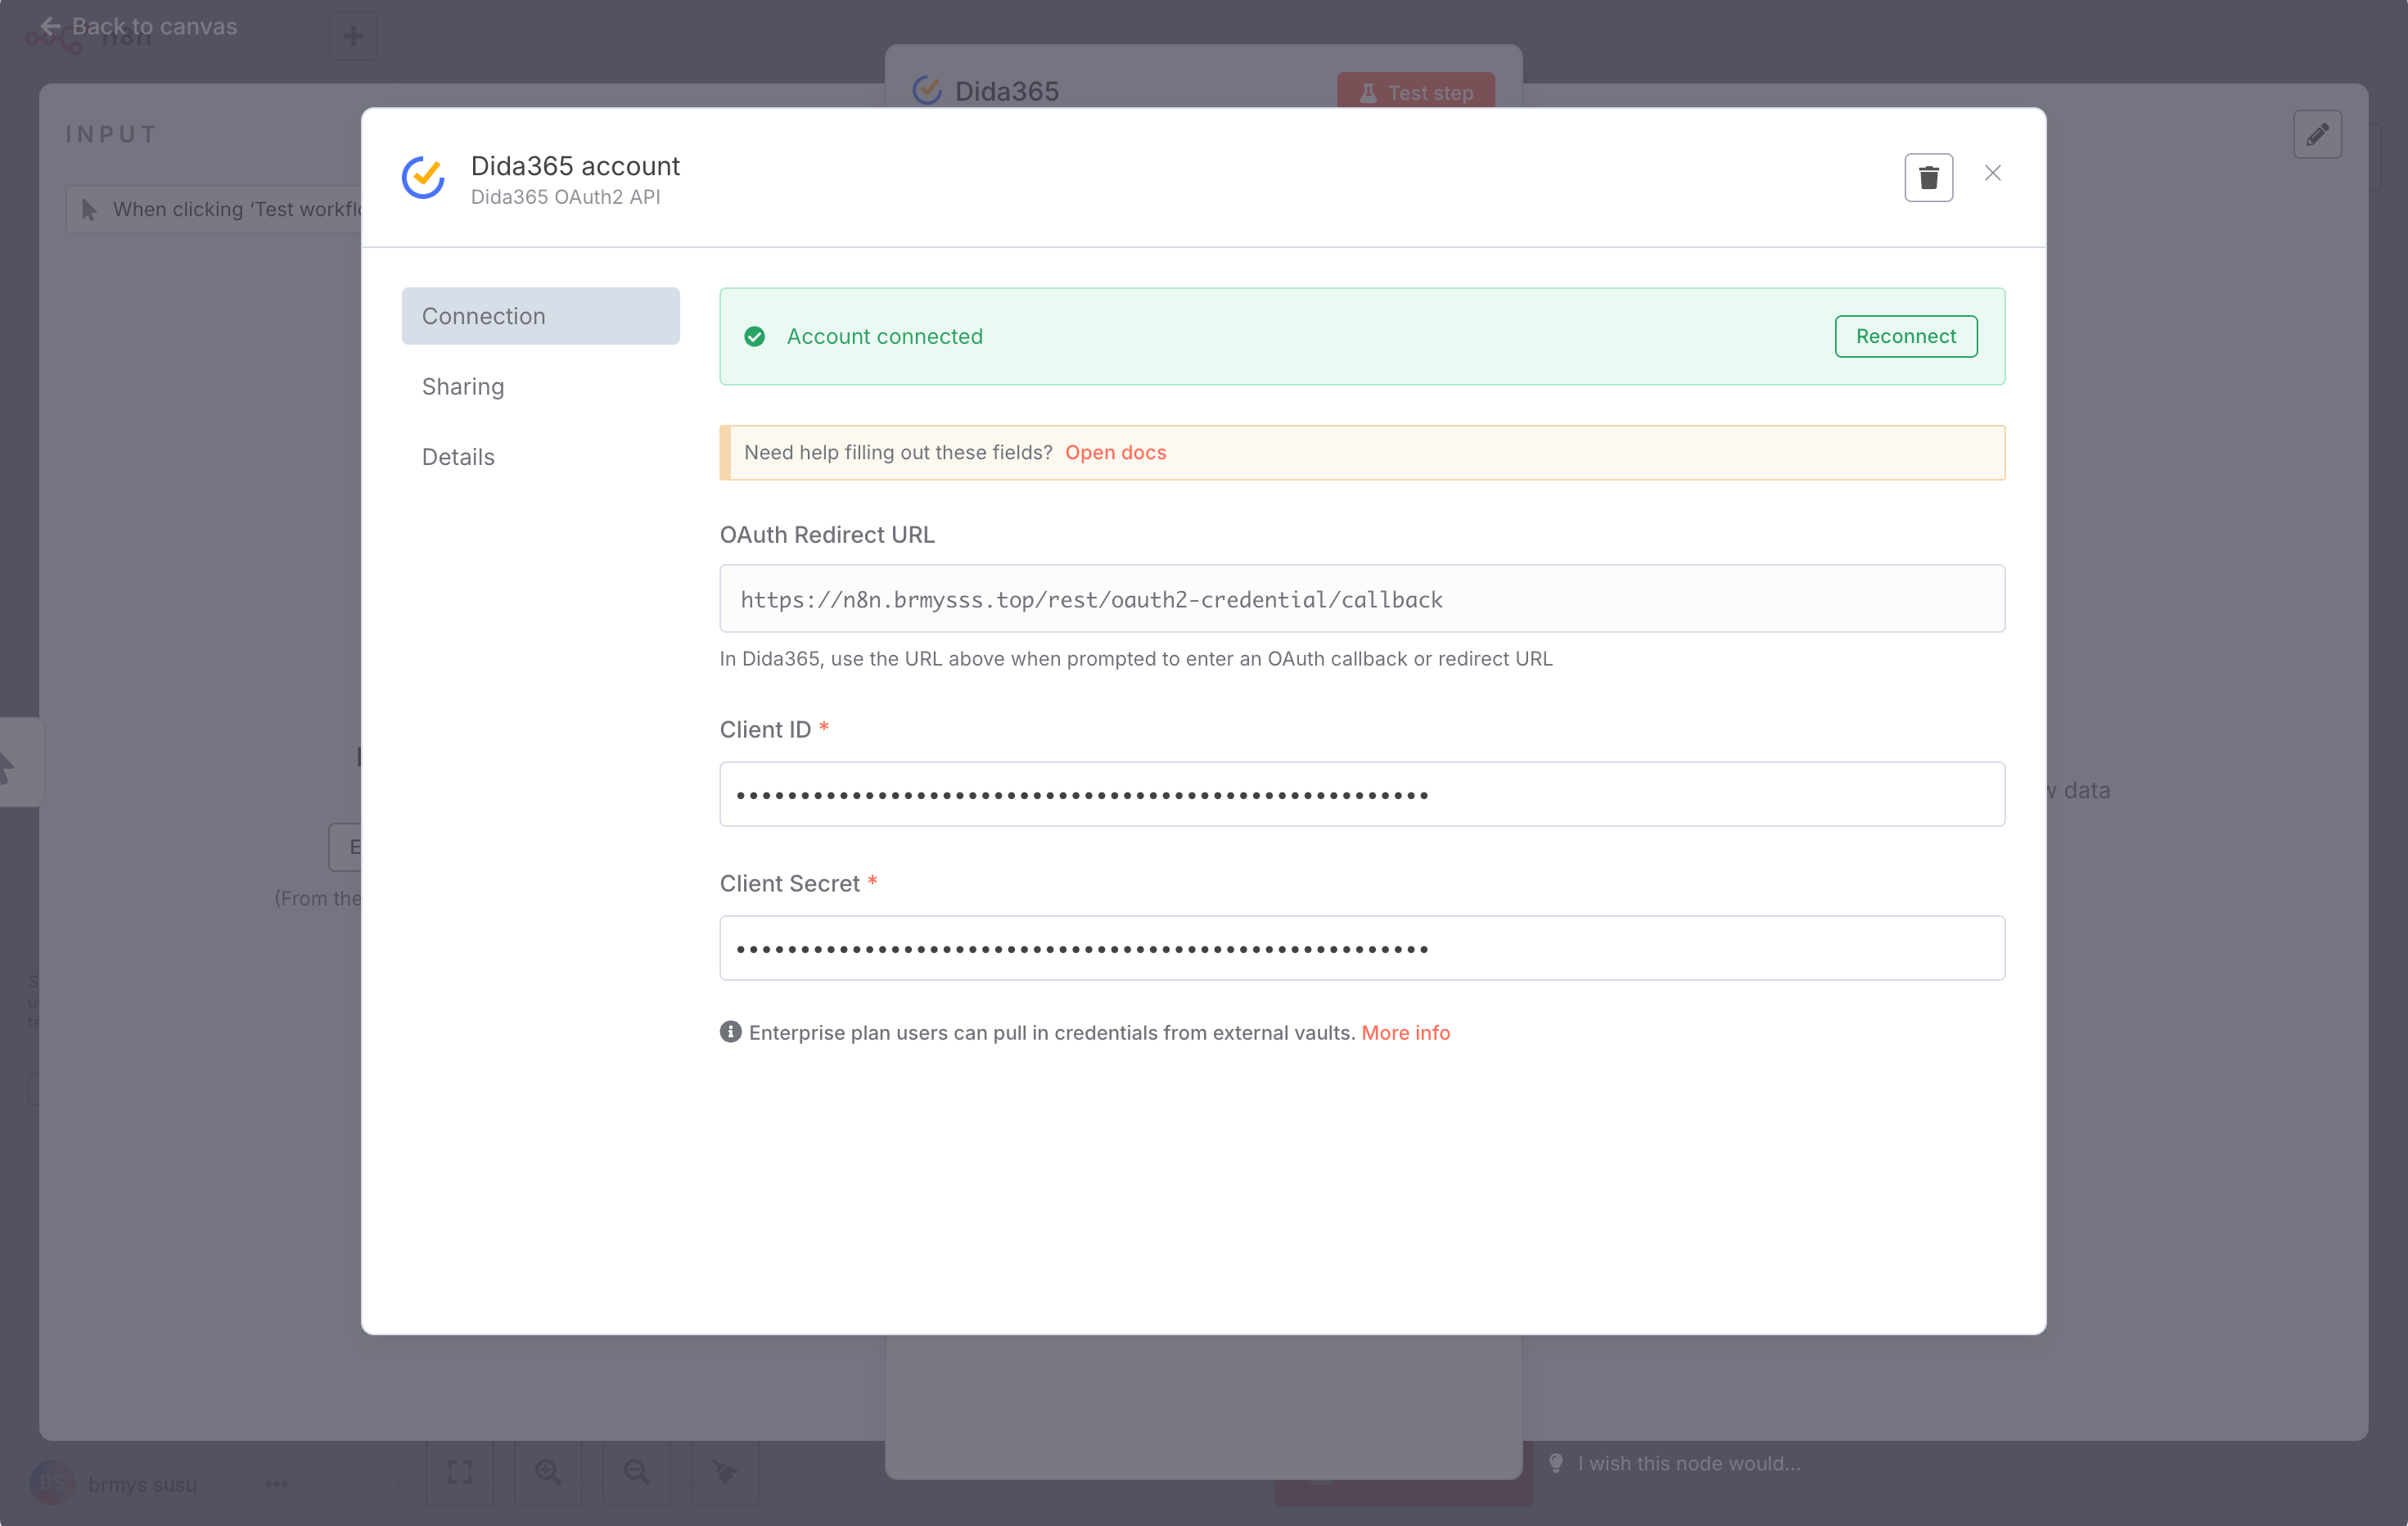This screenshot has height=1526, width=2408.
Task: Click the fit-to-view canvas icon
Action: tap(460, 1471)
